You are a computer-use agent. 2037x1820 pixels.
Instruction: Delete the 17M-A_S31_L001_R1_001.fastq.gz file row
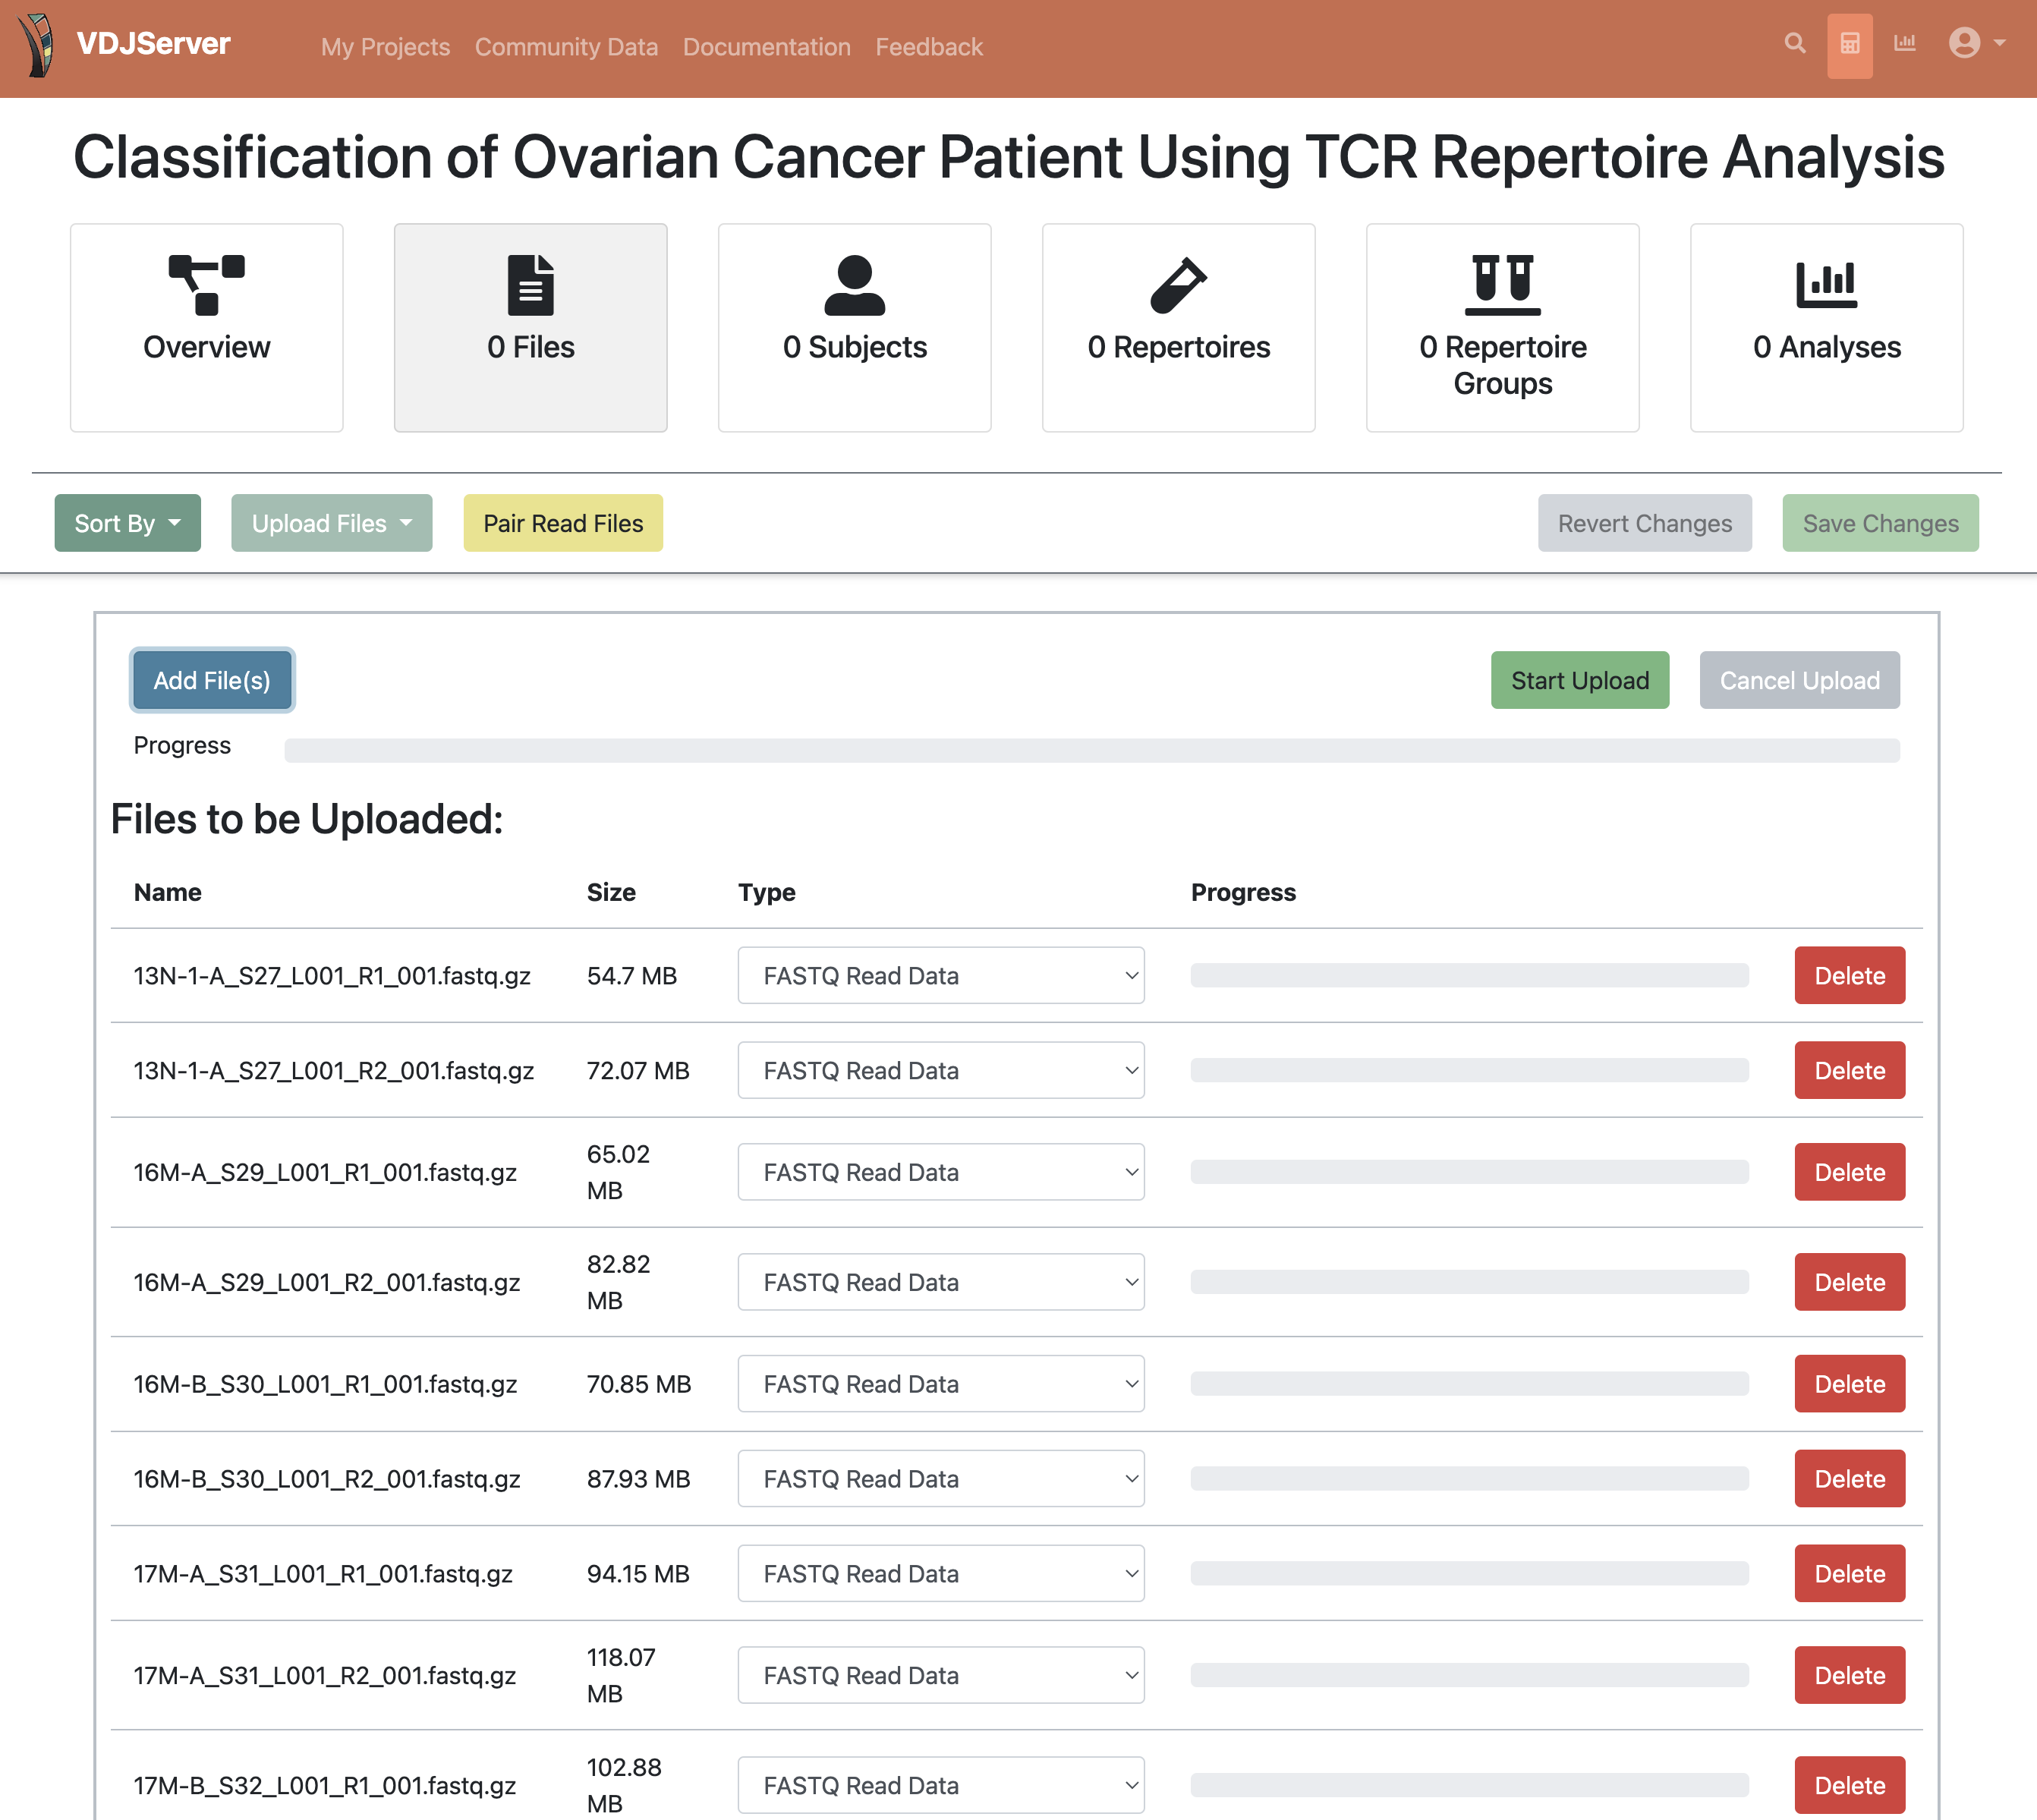click(x=1849, y=1573)
